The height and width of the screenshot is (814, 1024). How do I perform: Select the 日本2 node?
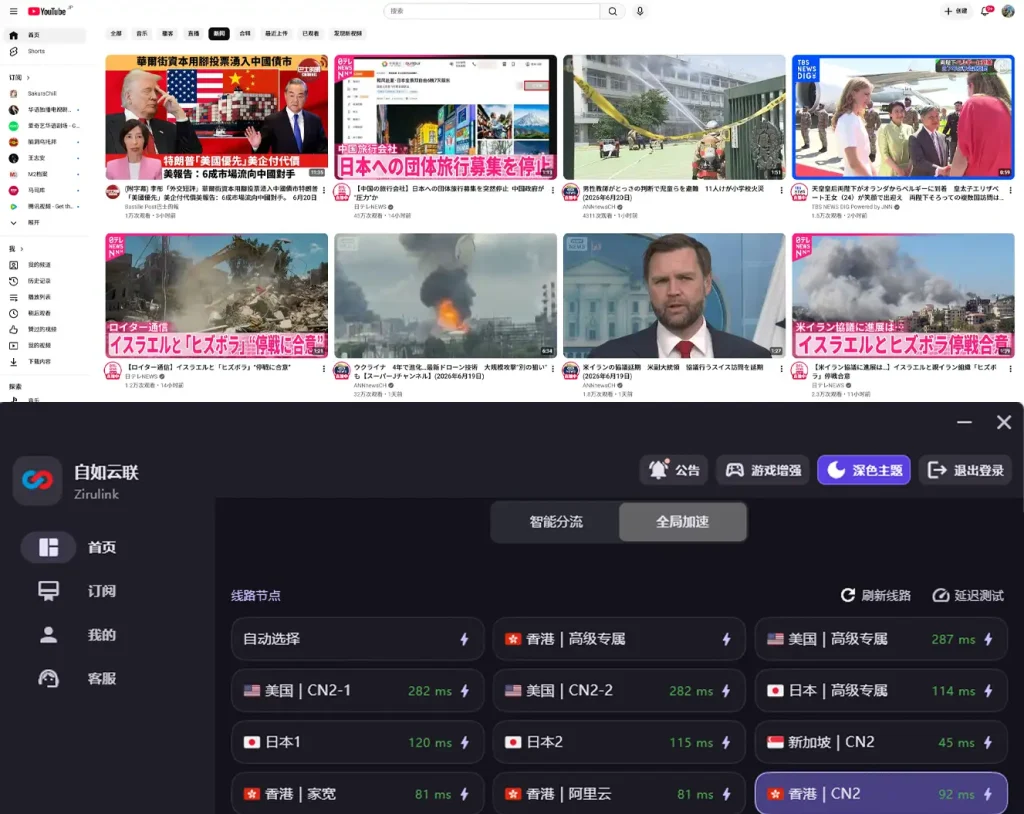click(618, 742)
